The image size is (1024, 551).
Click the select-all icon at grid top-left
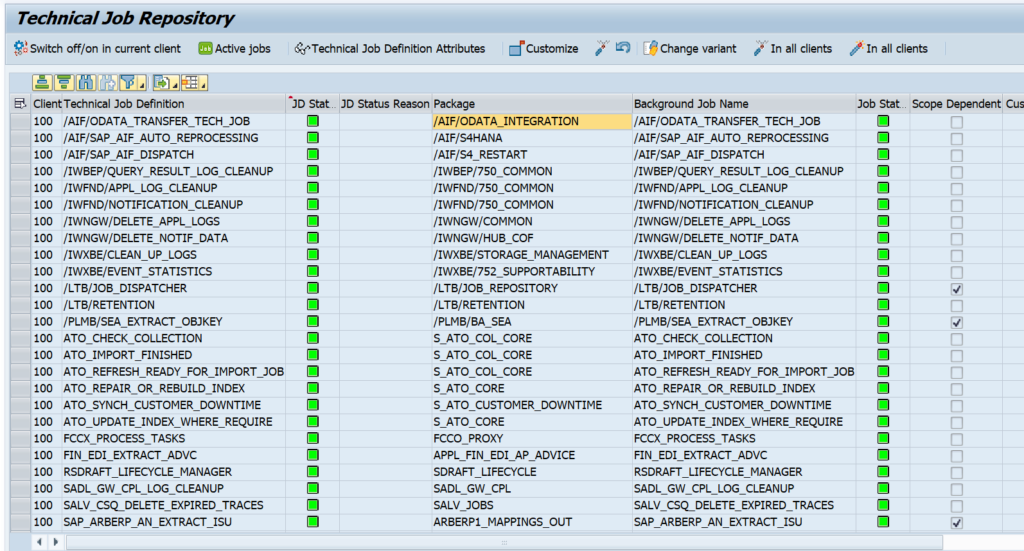click(19, 104)
